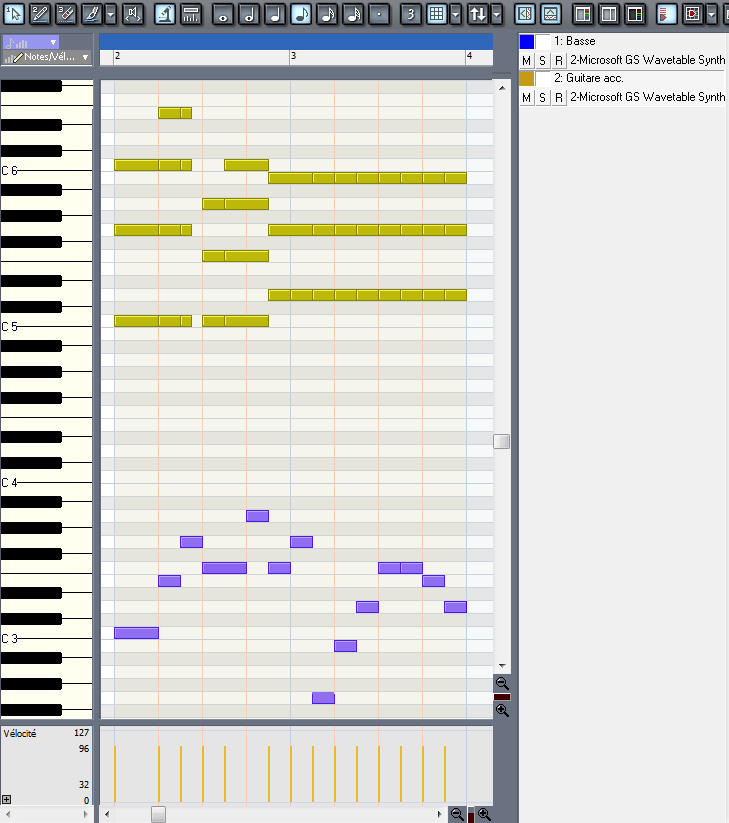Click measure 3 on the time ruler
This screenshot has width=729, height=823.
tap(293, 56)
